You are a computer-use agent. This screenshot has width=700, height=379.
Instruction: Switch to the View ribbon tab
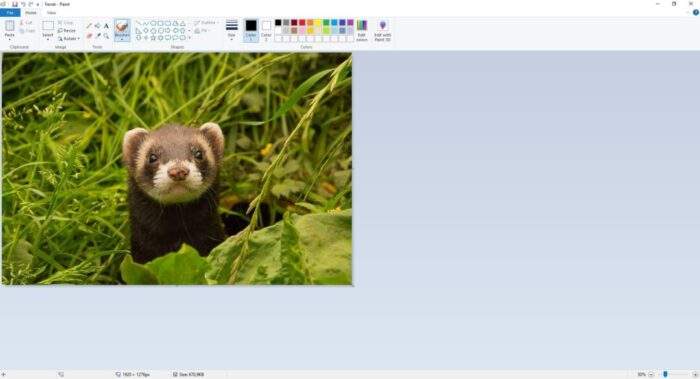tap(51, 13)
